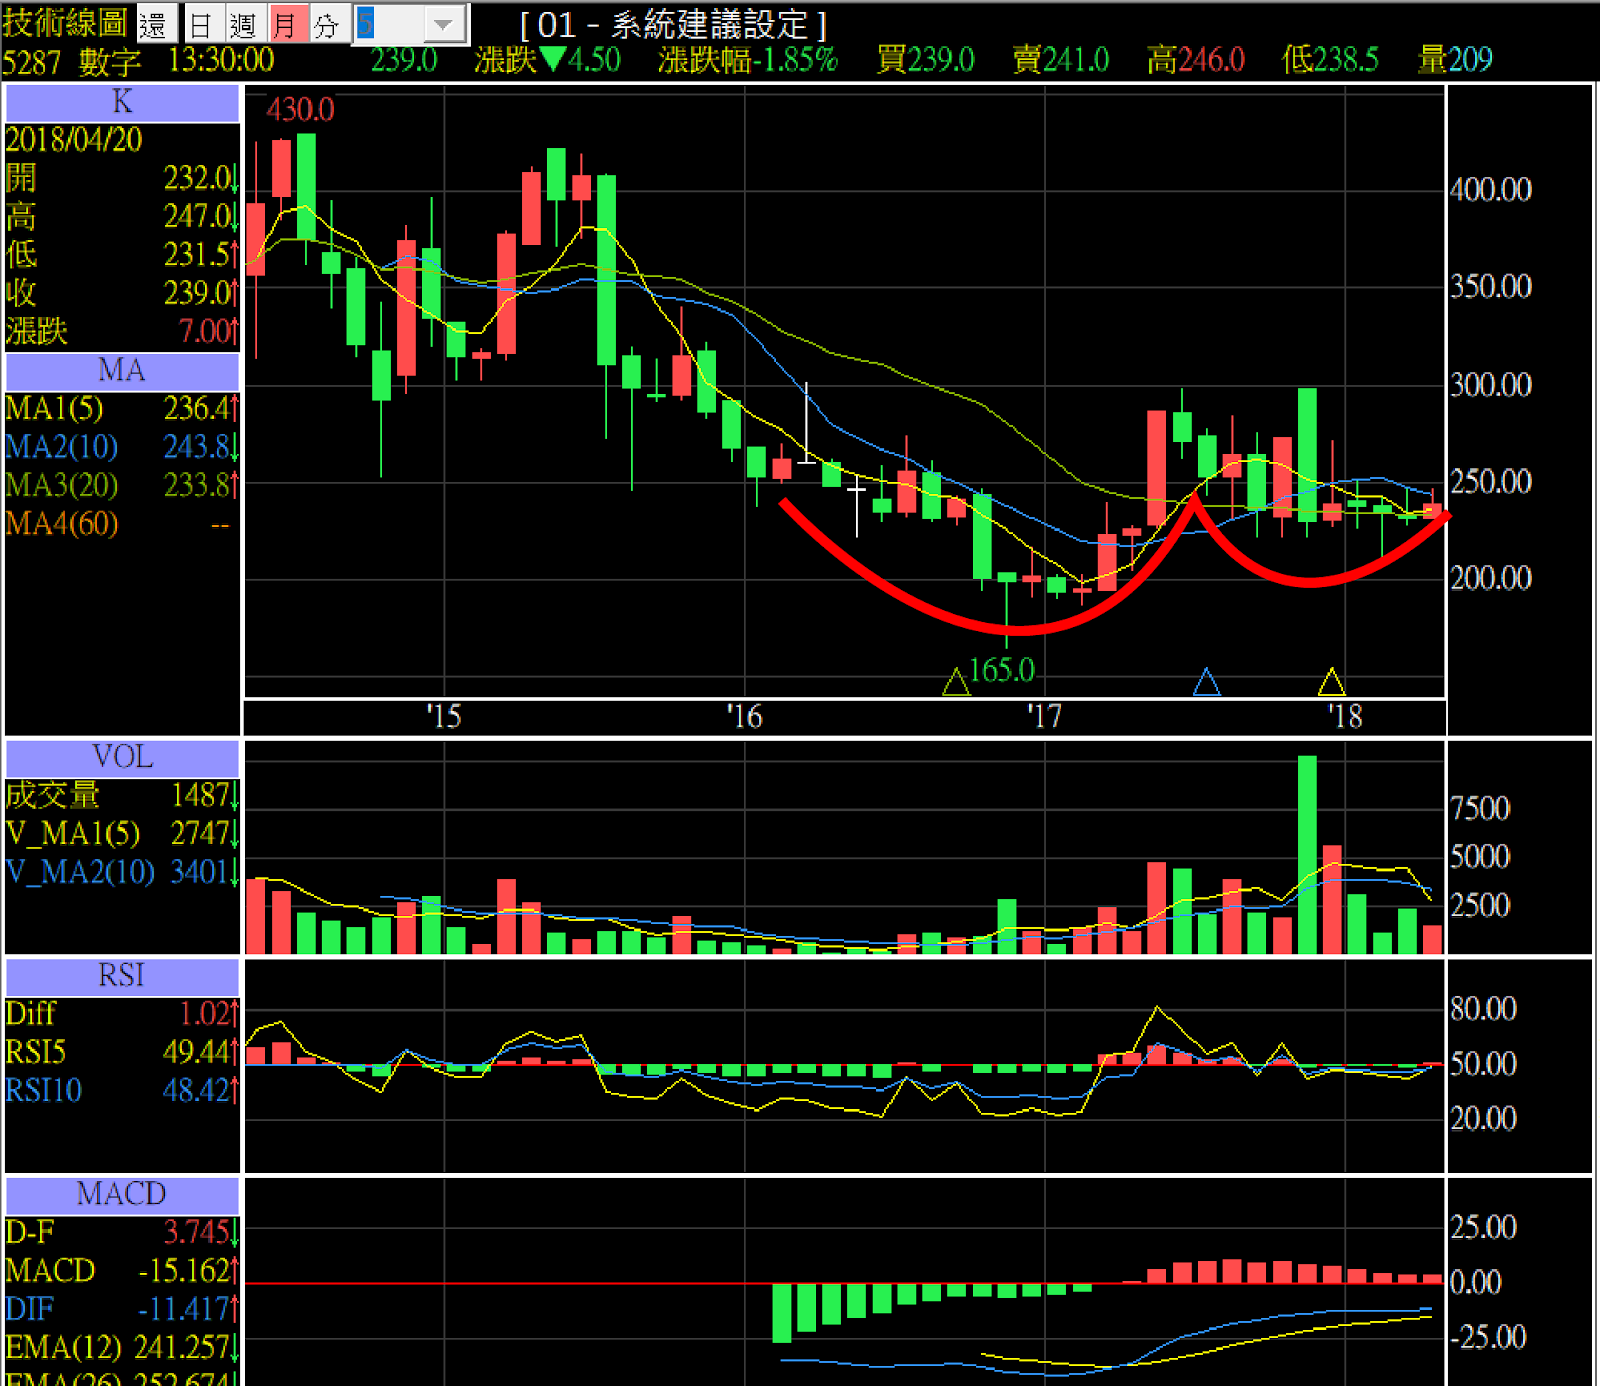Click the 買 239.0 bid price
Image resolution: width=1600 pixels, height=1386 pixels.
point(925,60)
